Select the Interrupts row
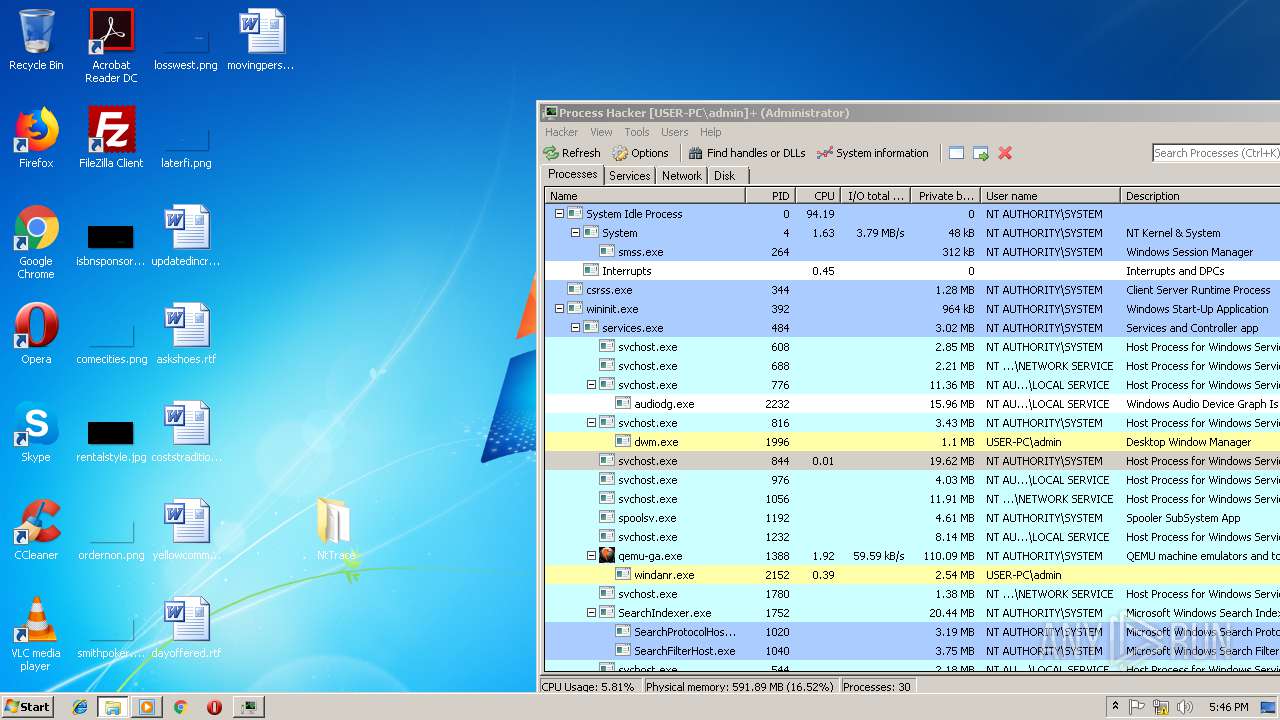 912,271
